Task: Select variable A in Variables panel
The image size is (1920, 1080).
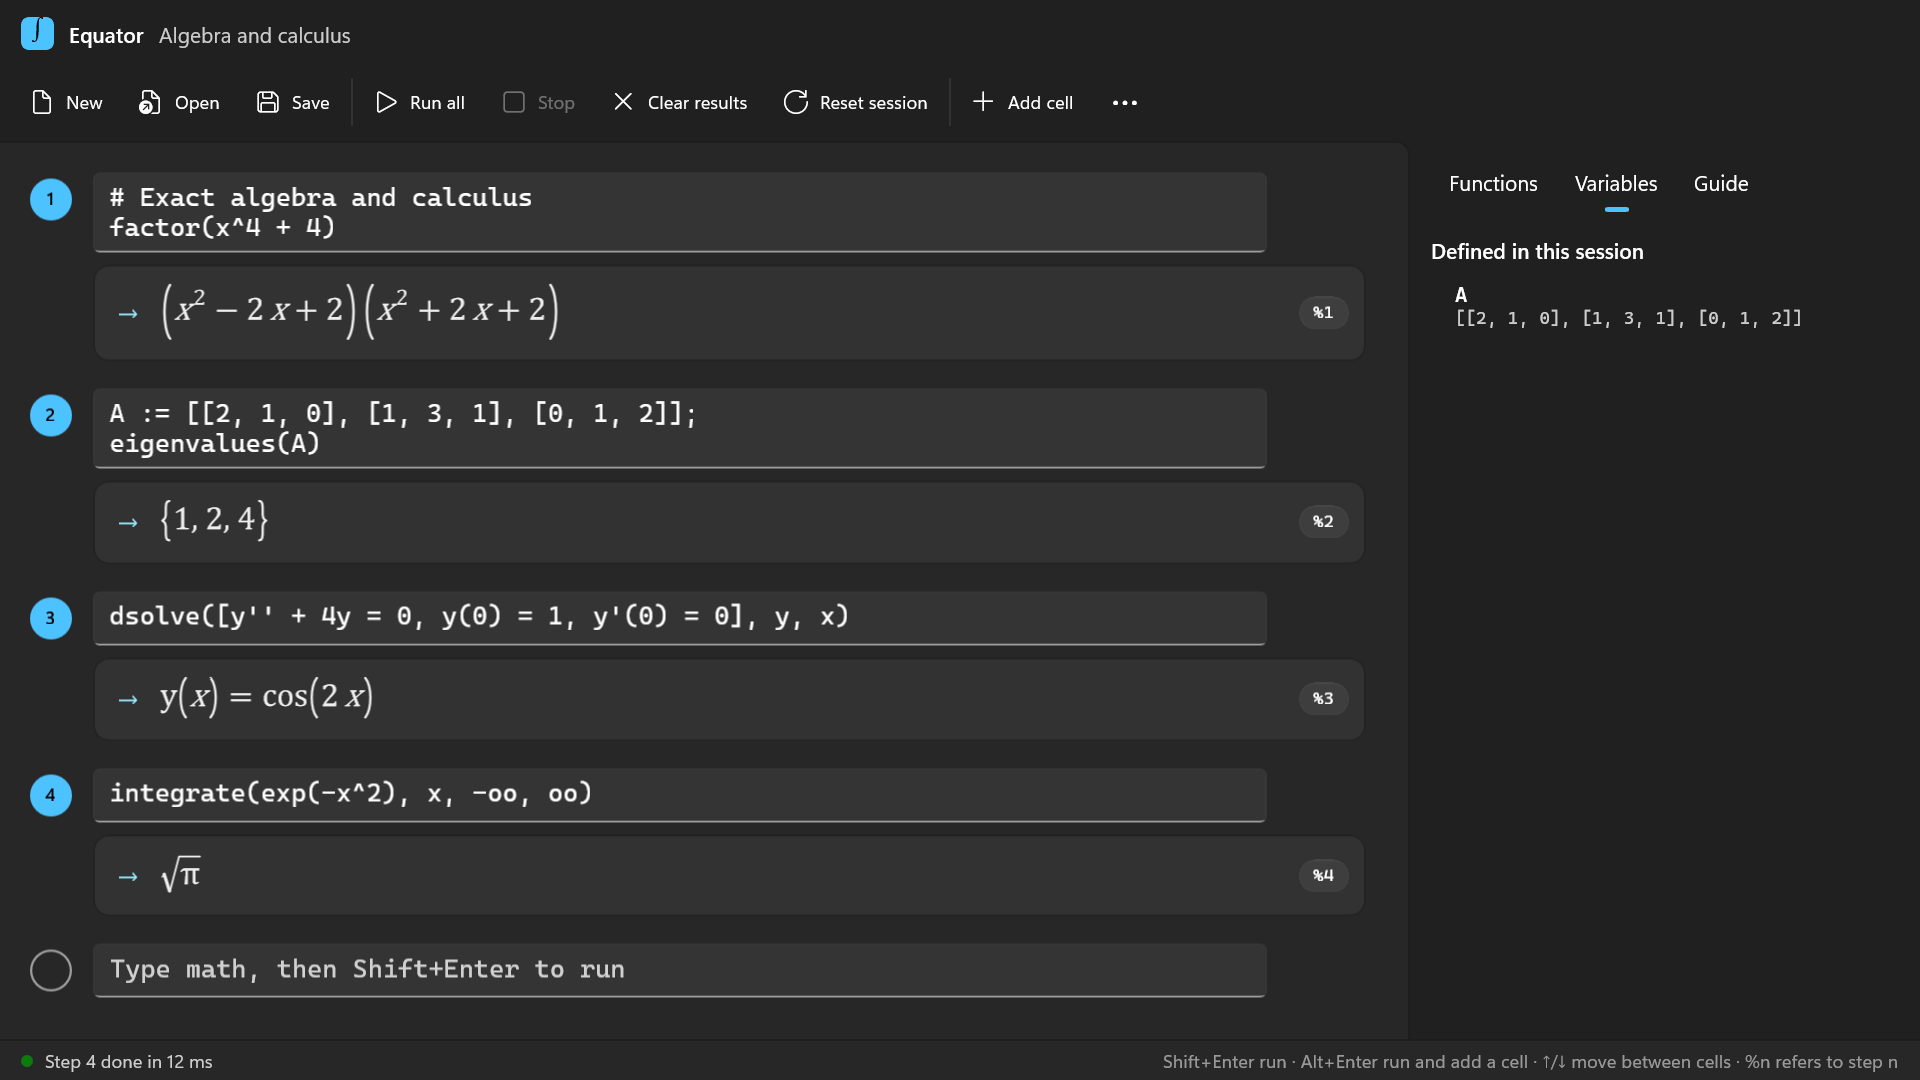Action: (x=1461, y=295)
